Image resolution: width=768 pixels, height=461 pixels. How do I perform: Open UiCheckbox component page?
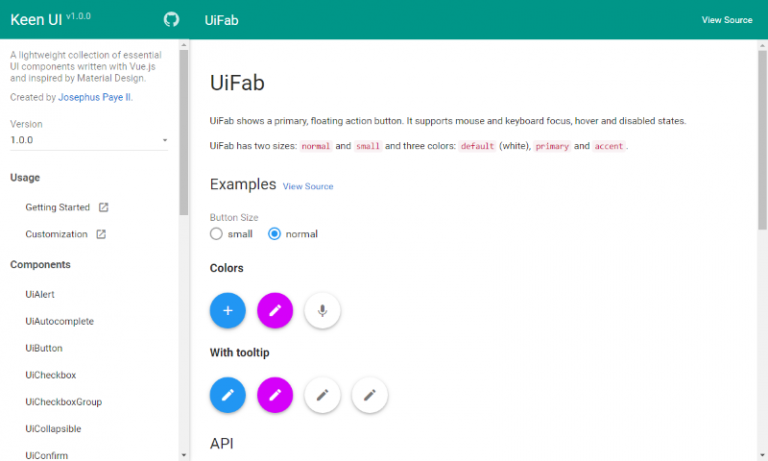click(x=50, y=375)
